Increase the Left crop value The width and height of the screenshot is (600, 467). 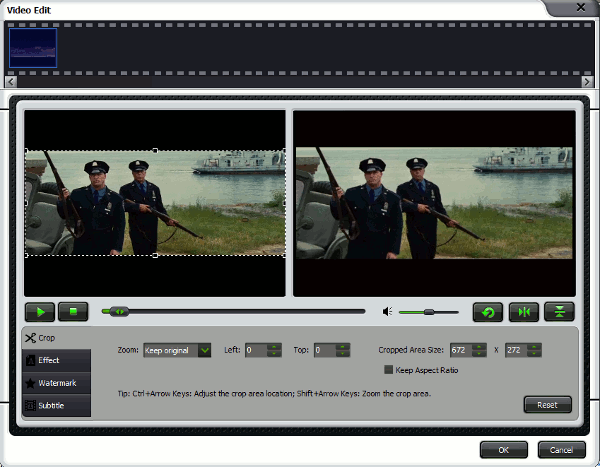[274, 347]
